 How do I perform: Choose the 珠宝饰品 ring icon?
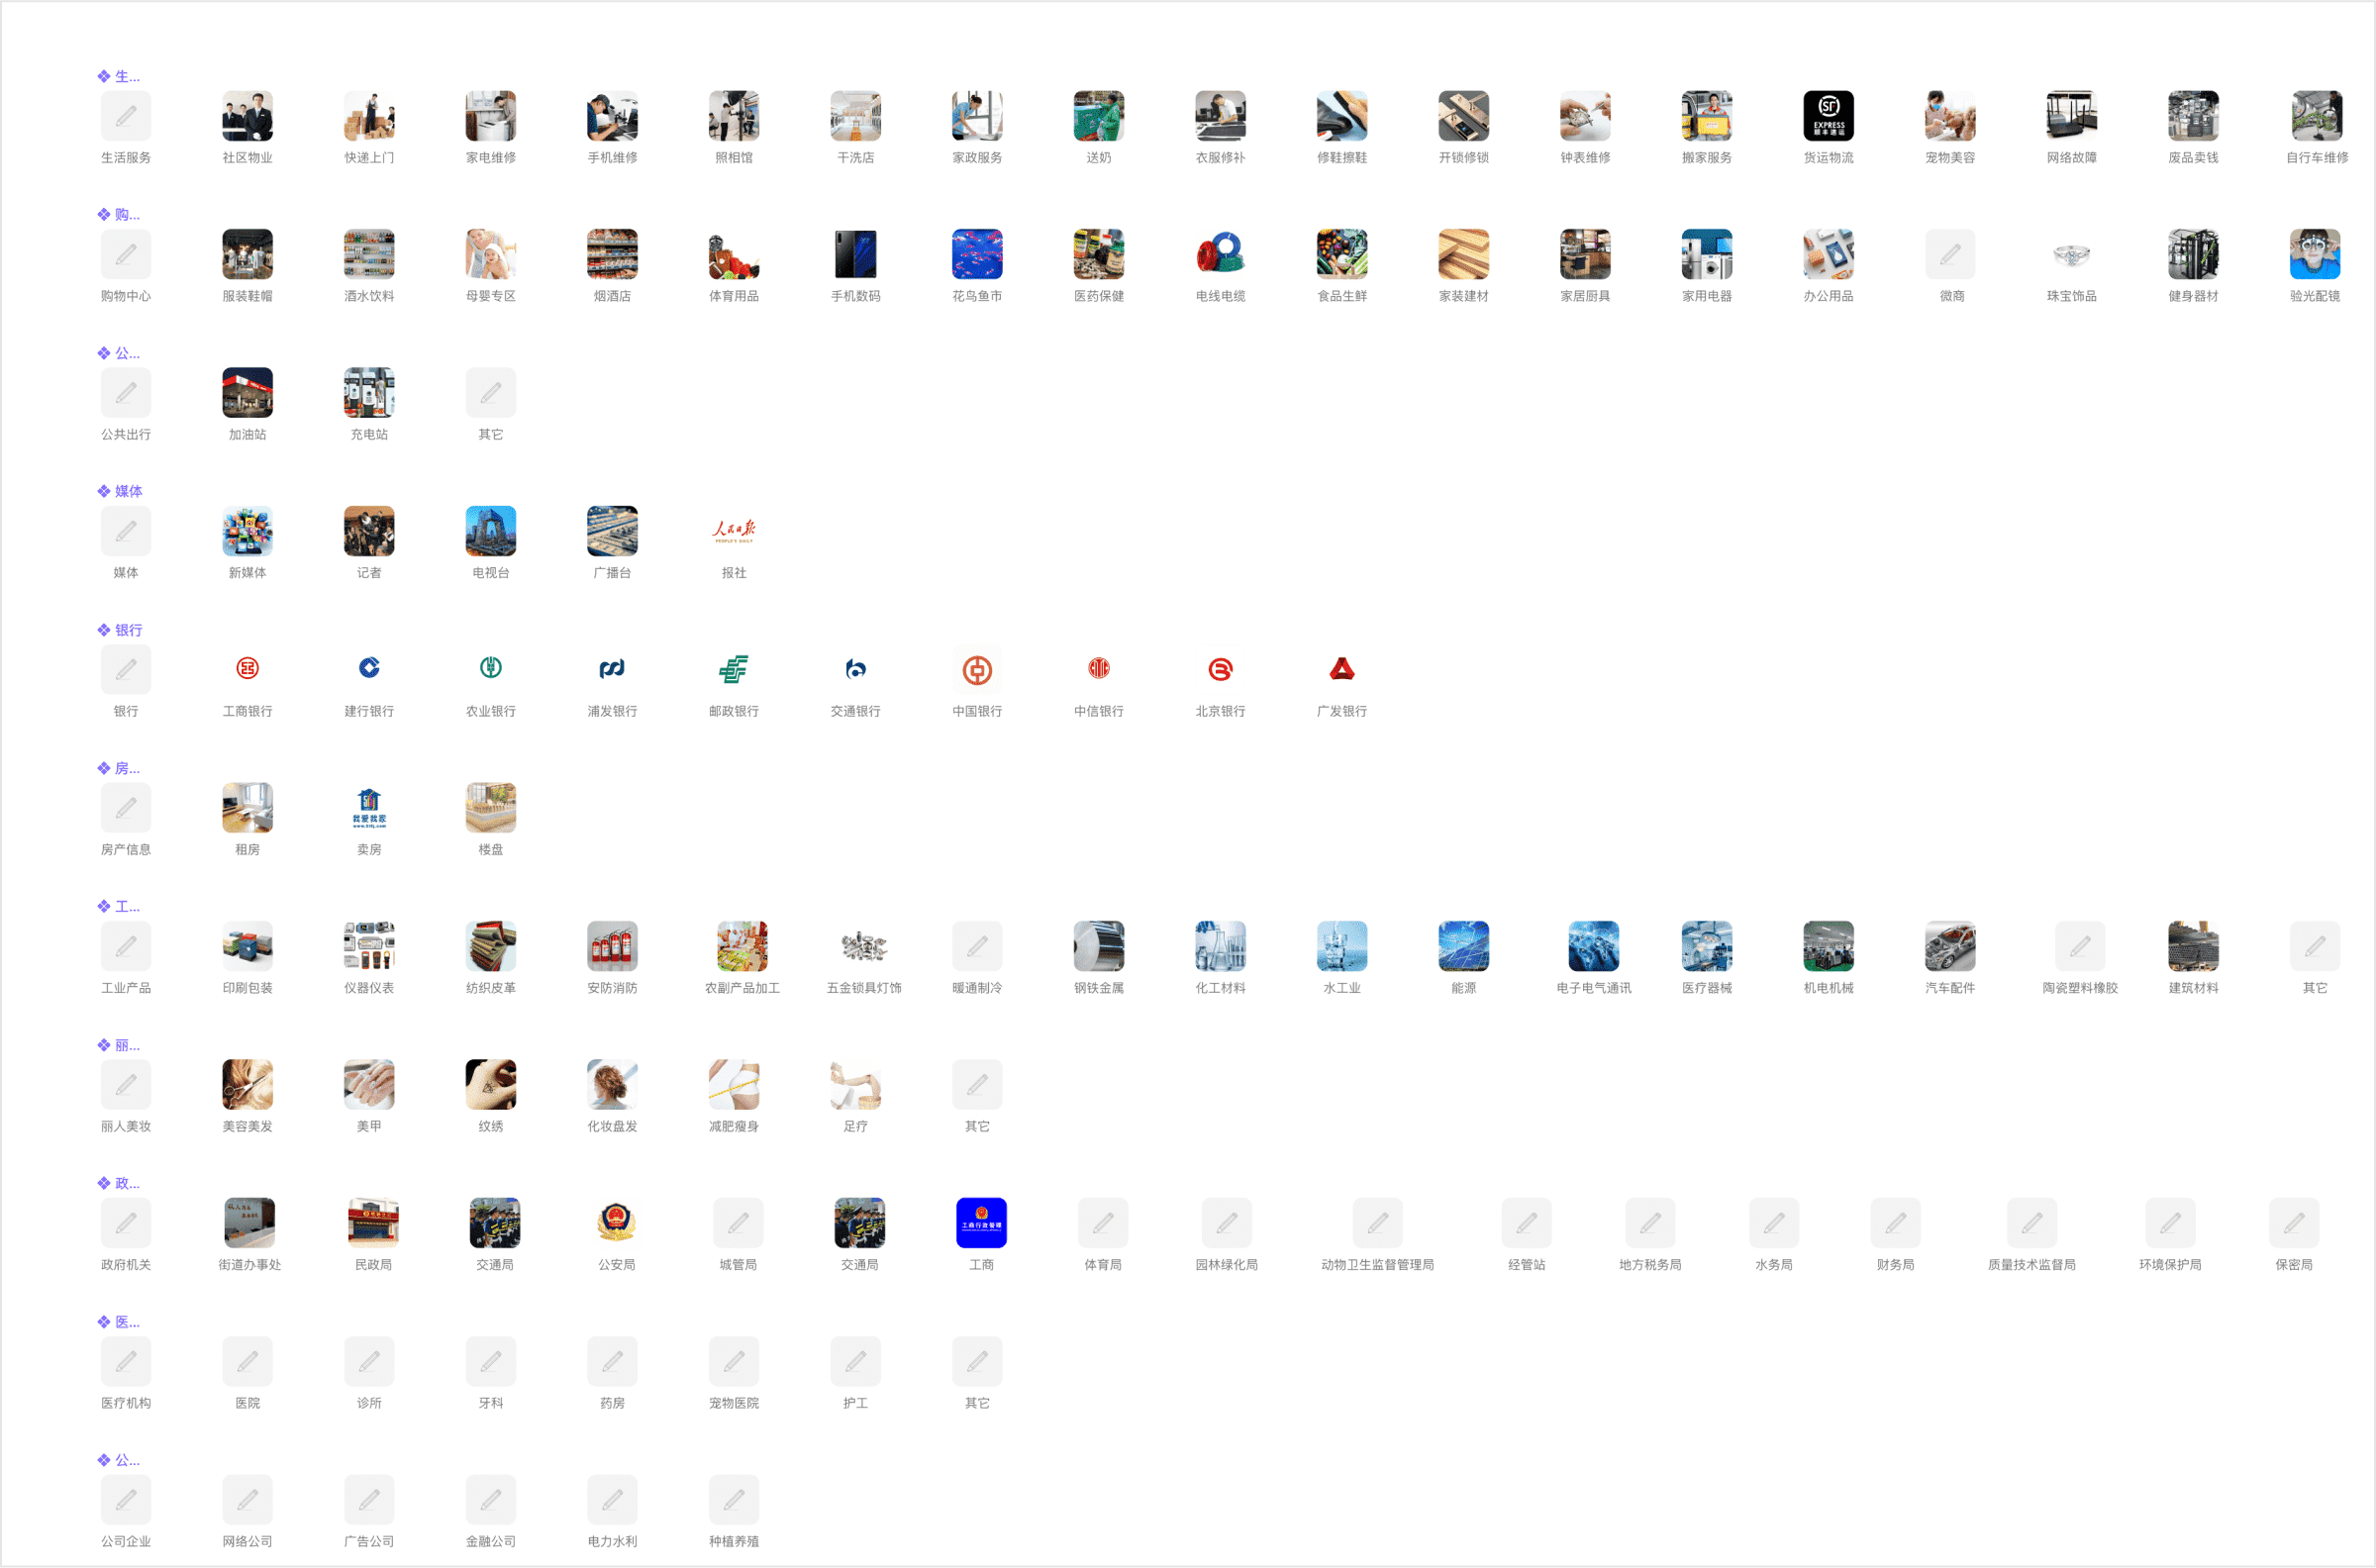coord(2071,254)
